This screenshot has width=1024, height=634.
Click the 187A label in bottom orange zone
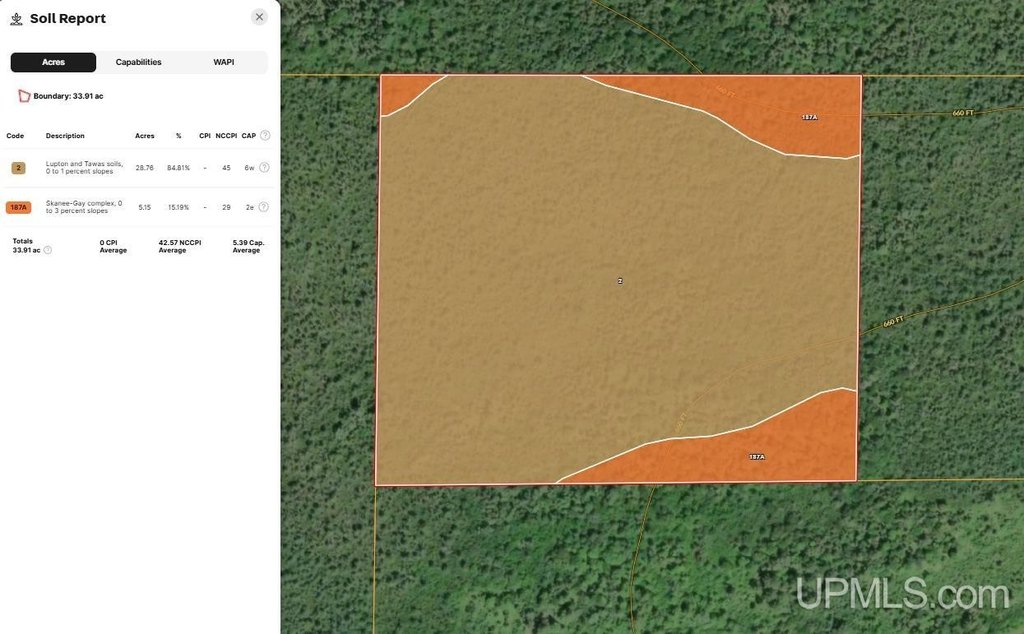pos(756,457)
